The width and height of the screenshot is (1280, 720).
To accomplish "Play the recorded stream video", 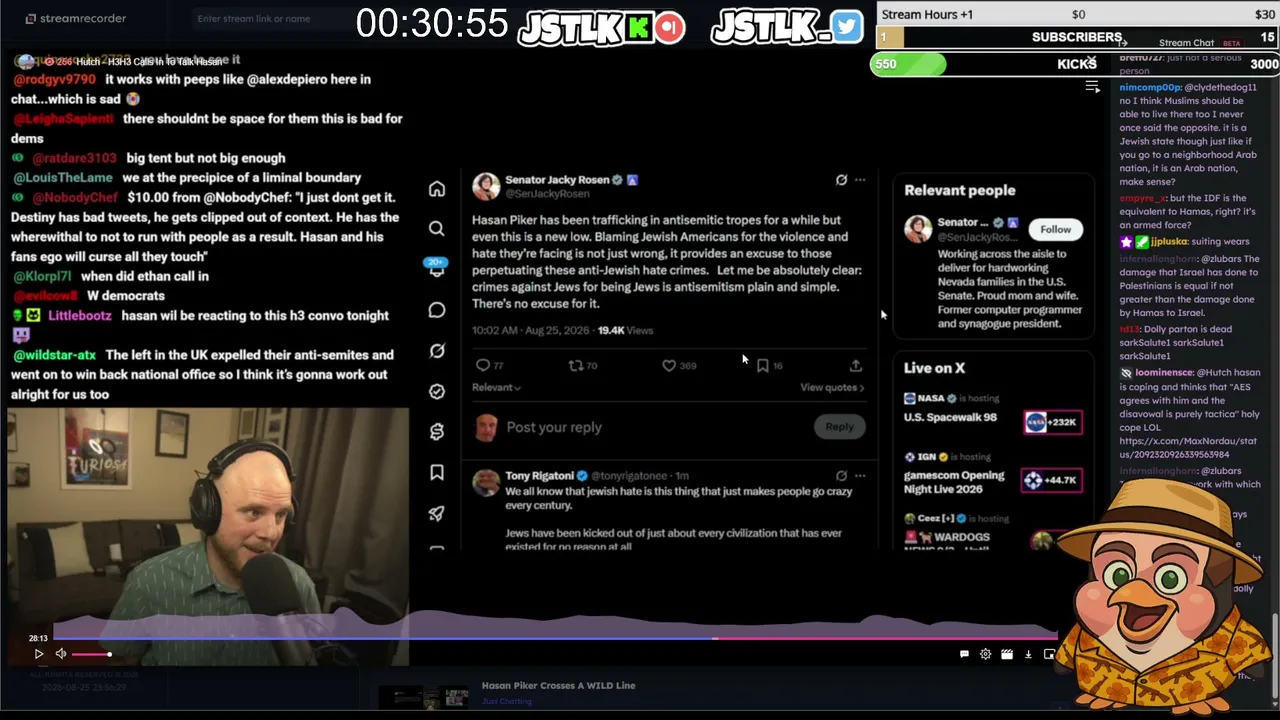I will point(38,654).
